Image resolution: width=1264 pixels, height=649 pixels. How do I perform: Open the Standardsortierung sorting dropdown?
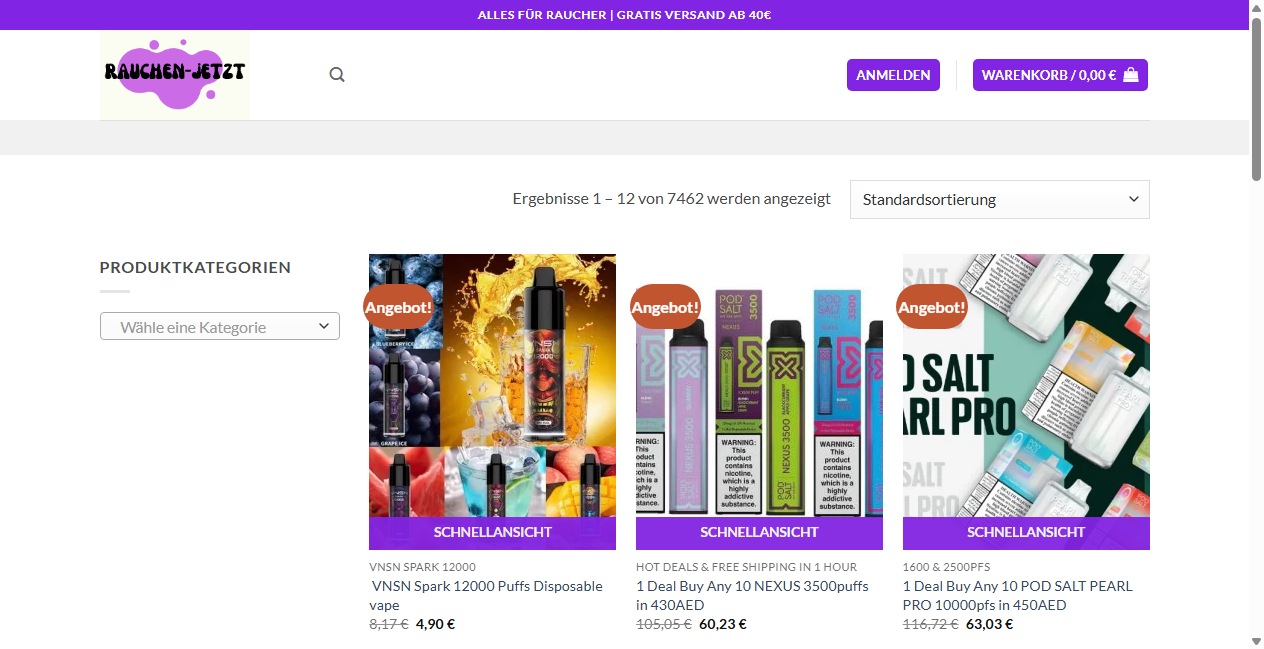[1000, 199]
